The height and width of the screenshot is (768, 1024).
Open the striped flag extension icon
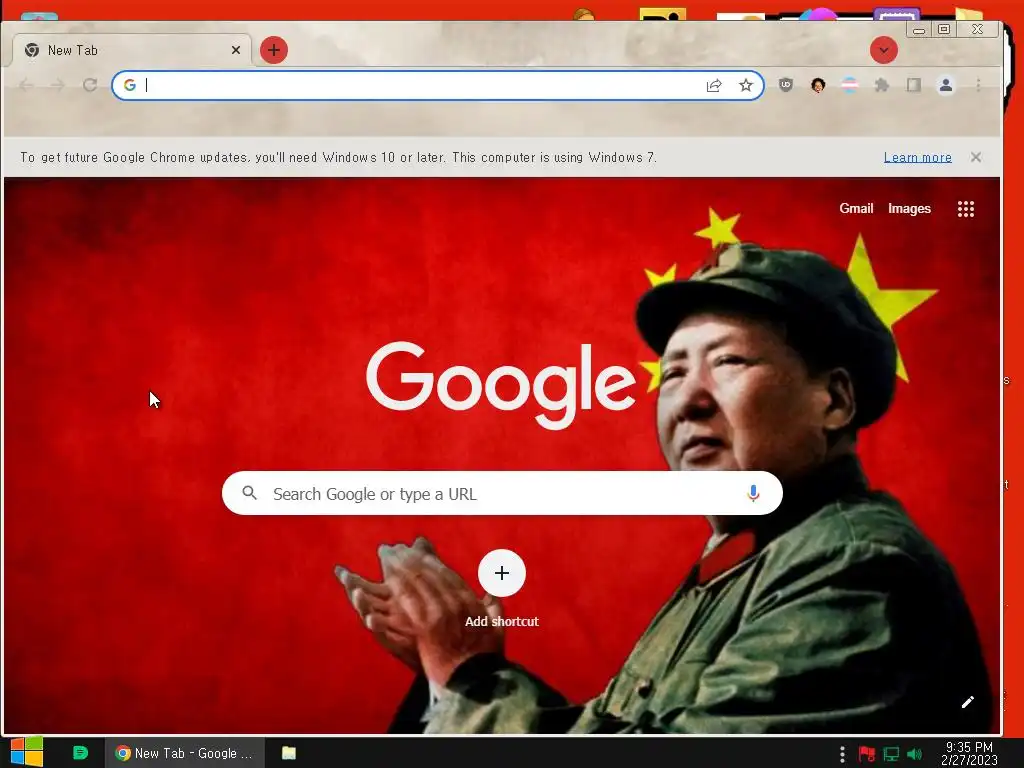850,85
